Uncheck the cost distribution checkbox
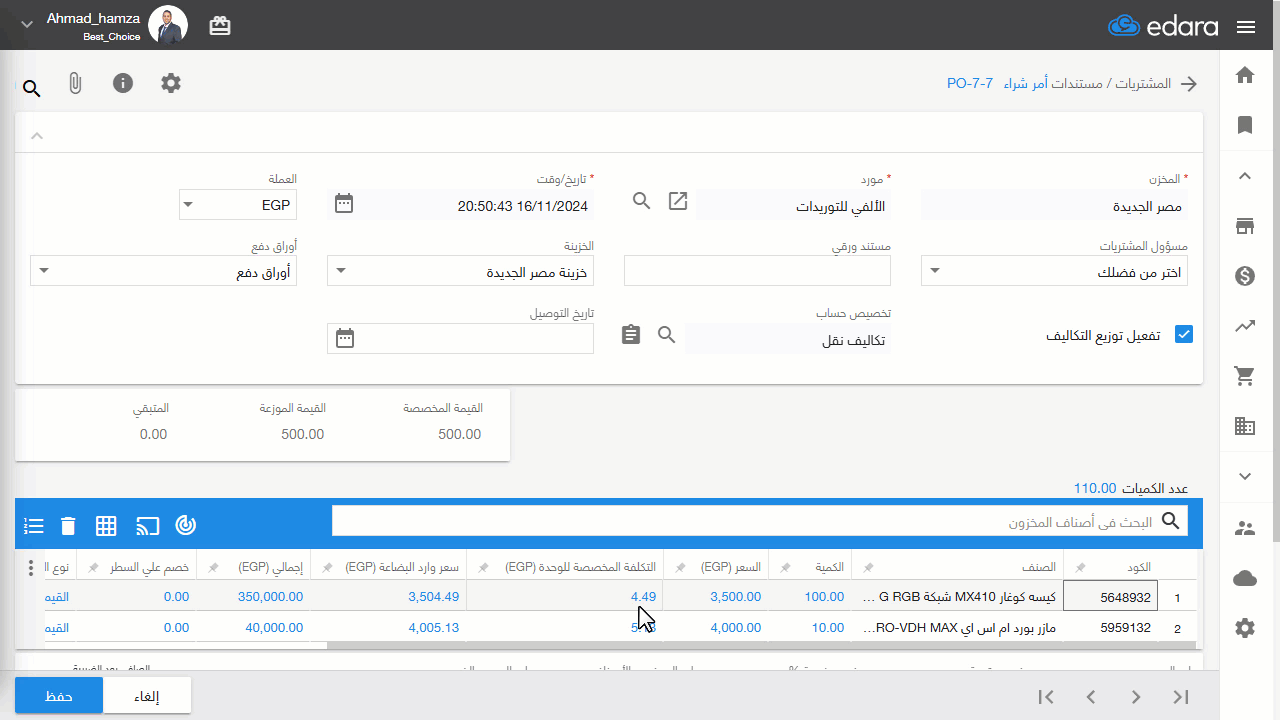 pyautogui.click(x=1184, y=335)
